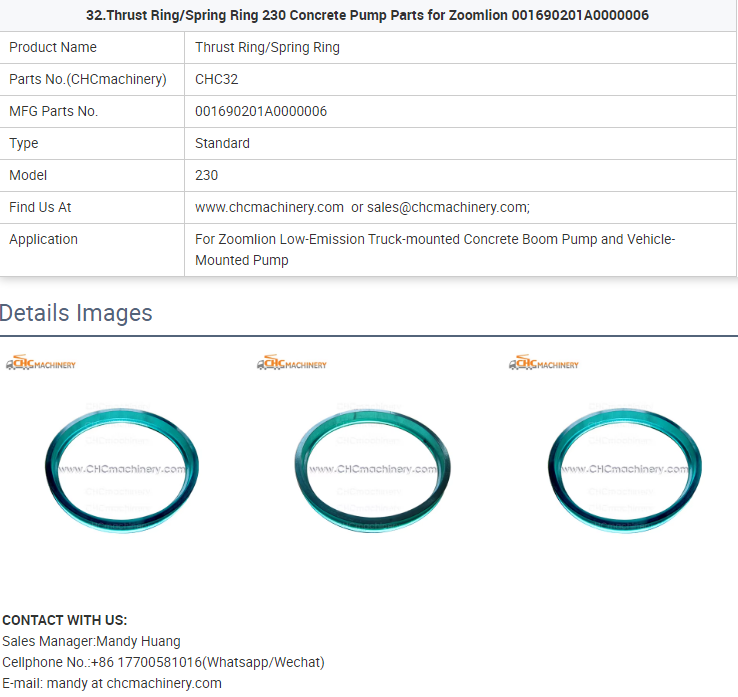Click the cellphone number +86 17700581016
This screenshot has width=738, height=697.
tap(147, 663)
